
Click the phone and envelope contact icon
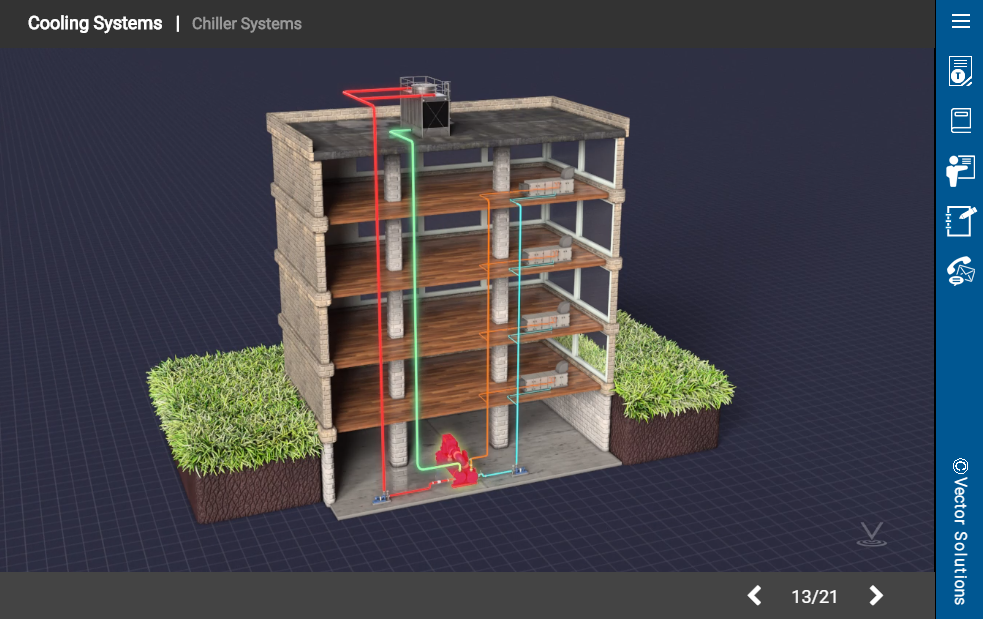coord(960,271)
